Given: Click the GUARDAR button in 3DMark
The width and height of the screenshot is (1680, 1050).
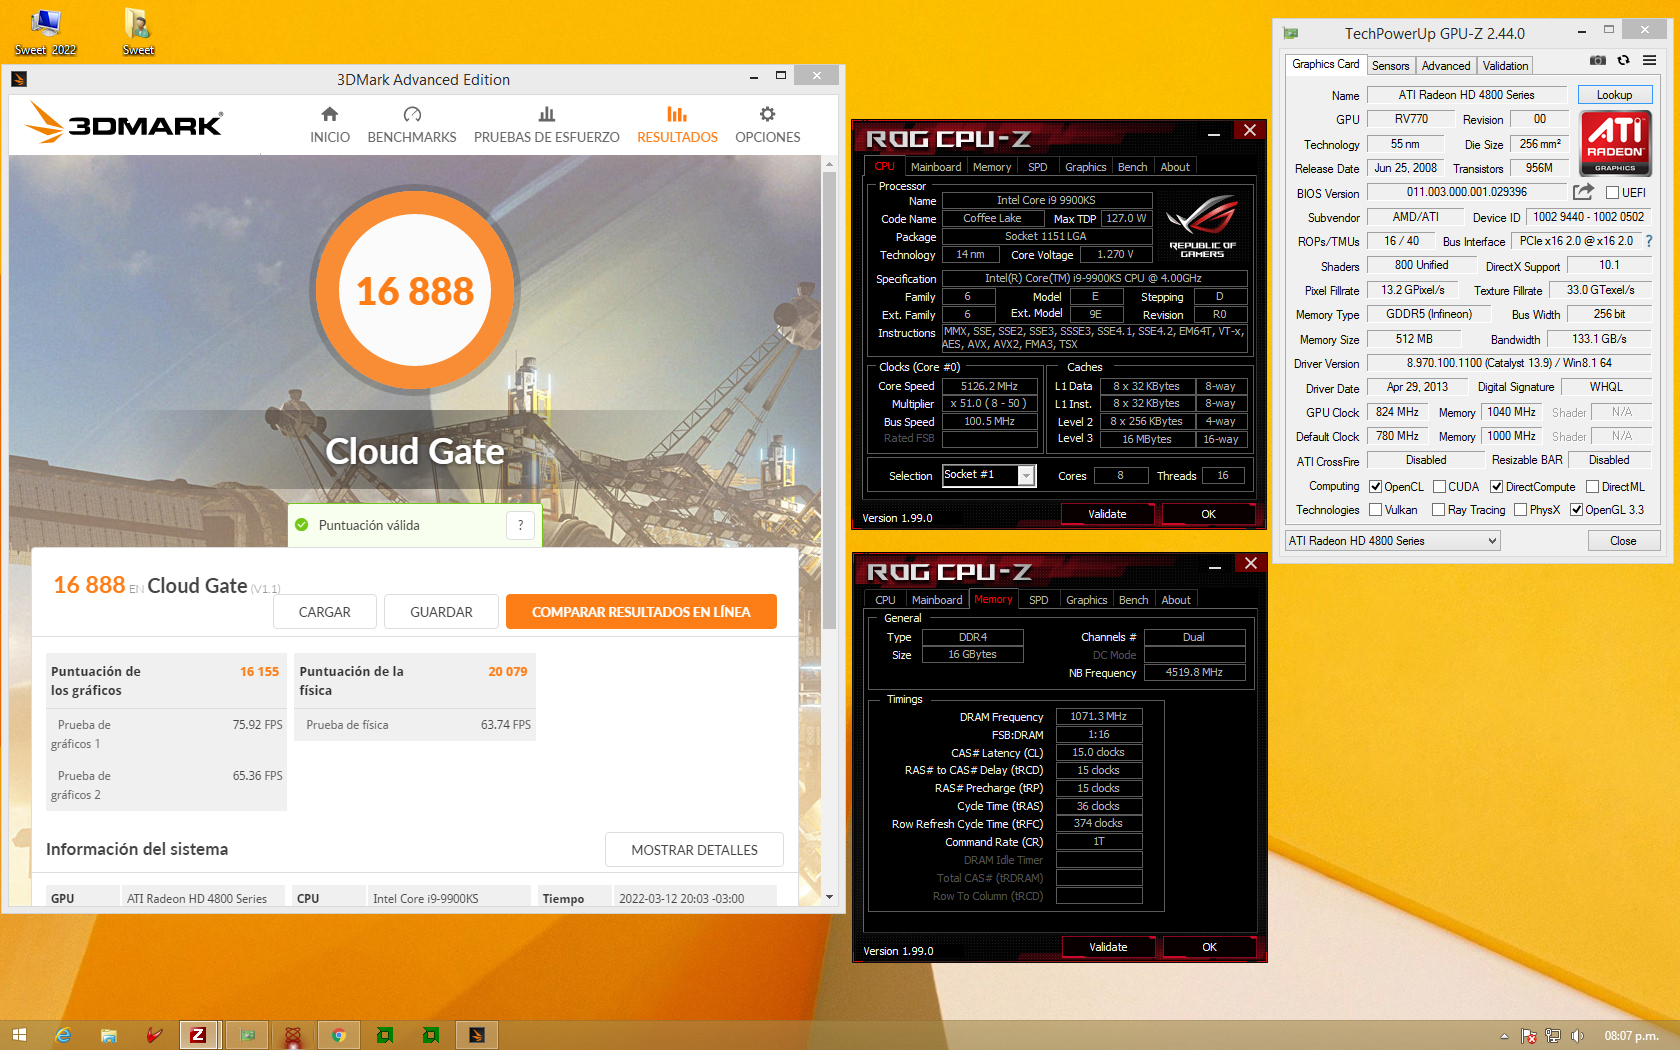Looking at the screenshot, I should [x=441, y=612].
